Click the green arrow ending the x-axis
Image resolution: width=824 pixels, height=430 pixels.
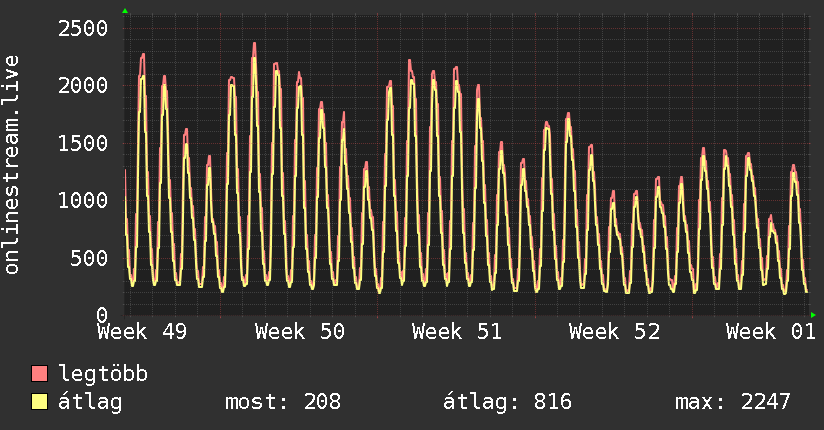coord(813,315)
